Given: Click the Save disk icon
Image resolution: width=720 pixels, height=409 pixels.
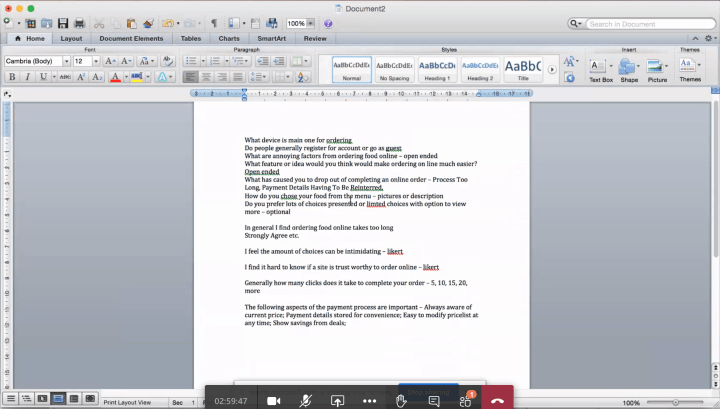Looking at the screenshot, I should pos(64,23).
